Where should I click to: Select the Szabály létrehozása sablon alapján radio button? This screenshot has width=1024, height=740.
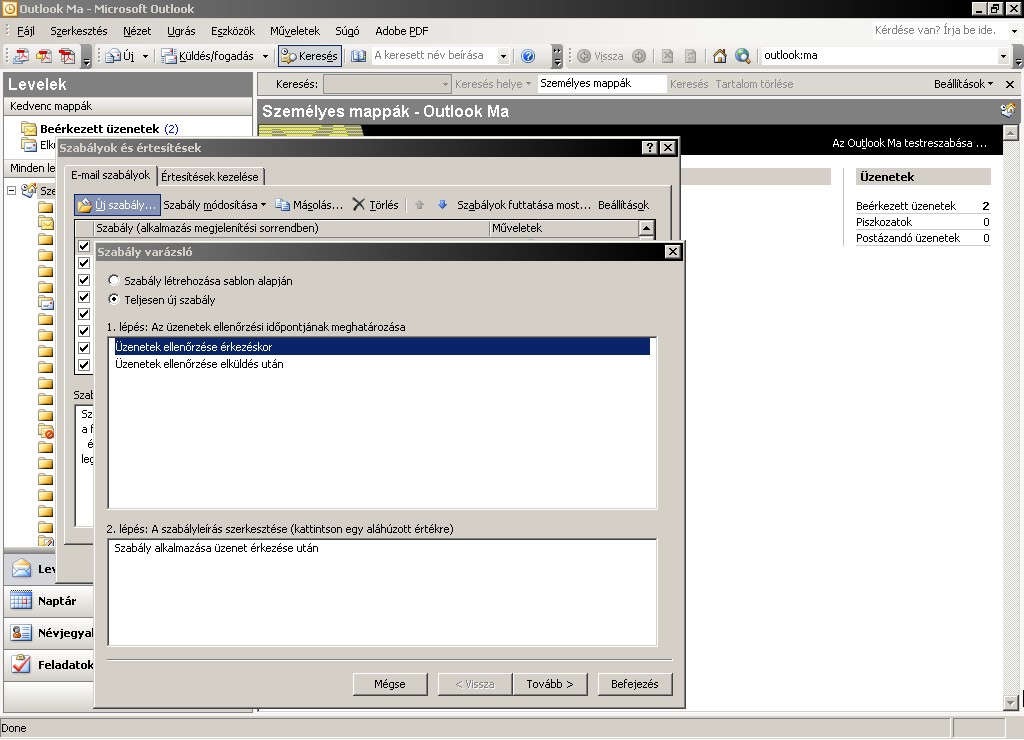(x=113, y=281)
